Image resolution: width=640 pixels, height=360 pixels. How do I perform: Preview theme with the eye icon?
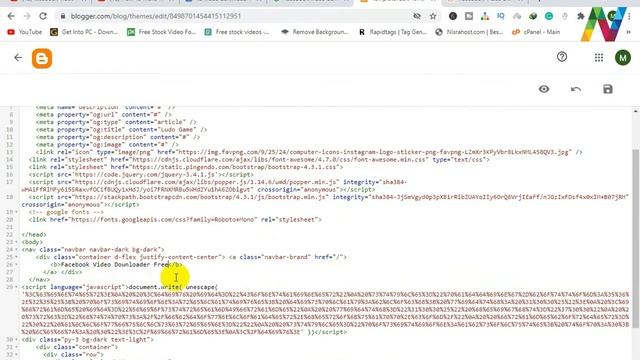click(x=544, y=89)
